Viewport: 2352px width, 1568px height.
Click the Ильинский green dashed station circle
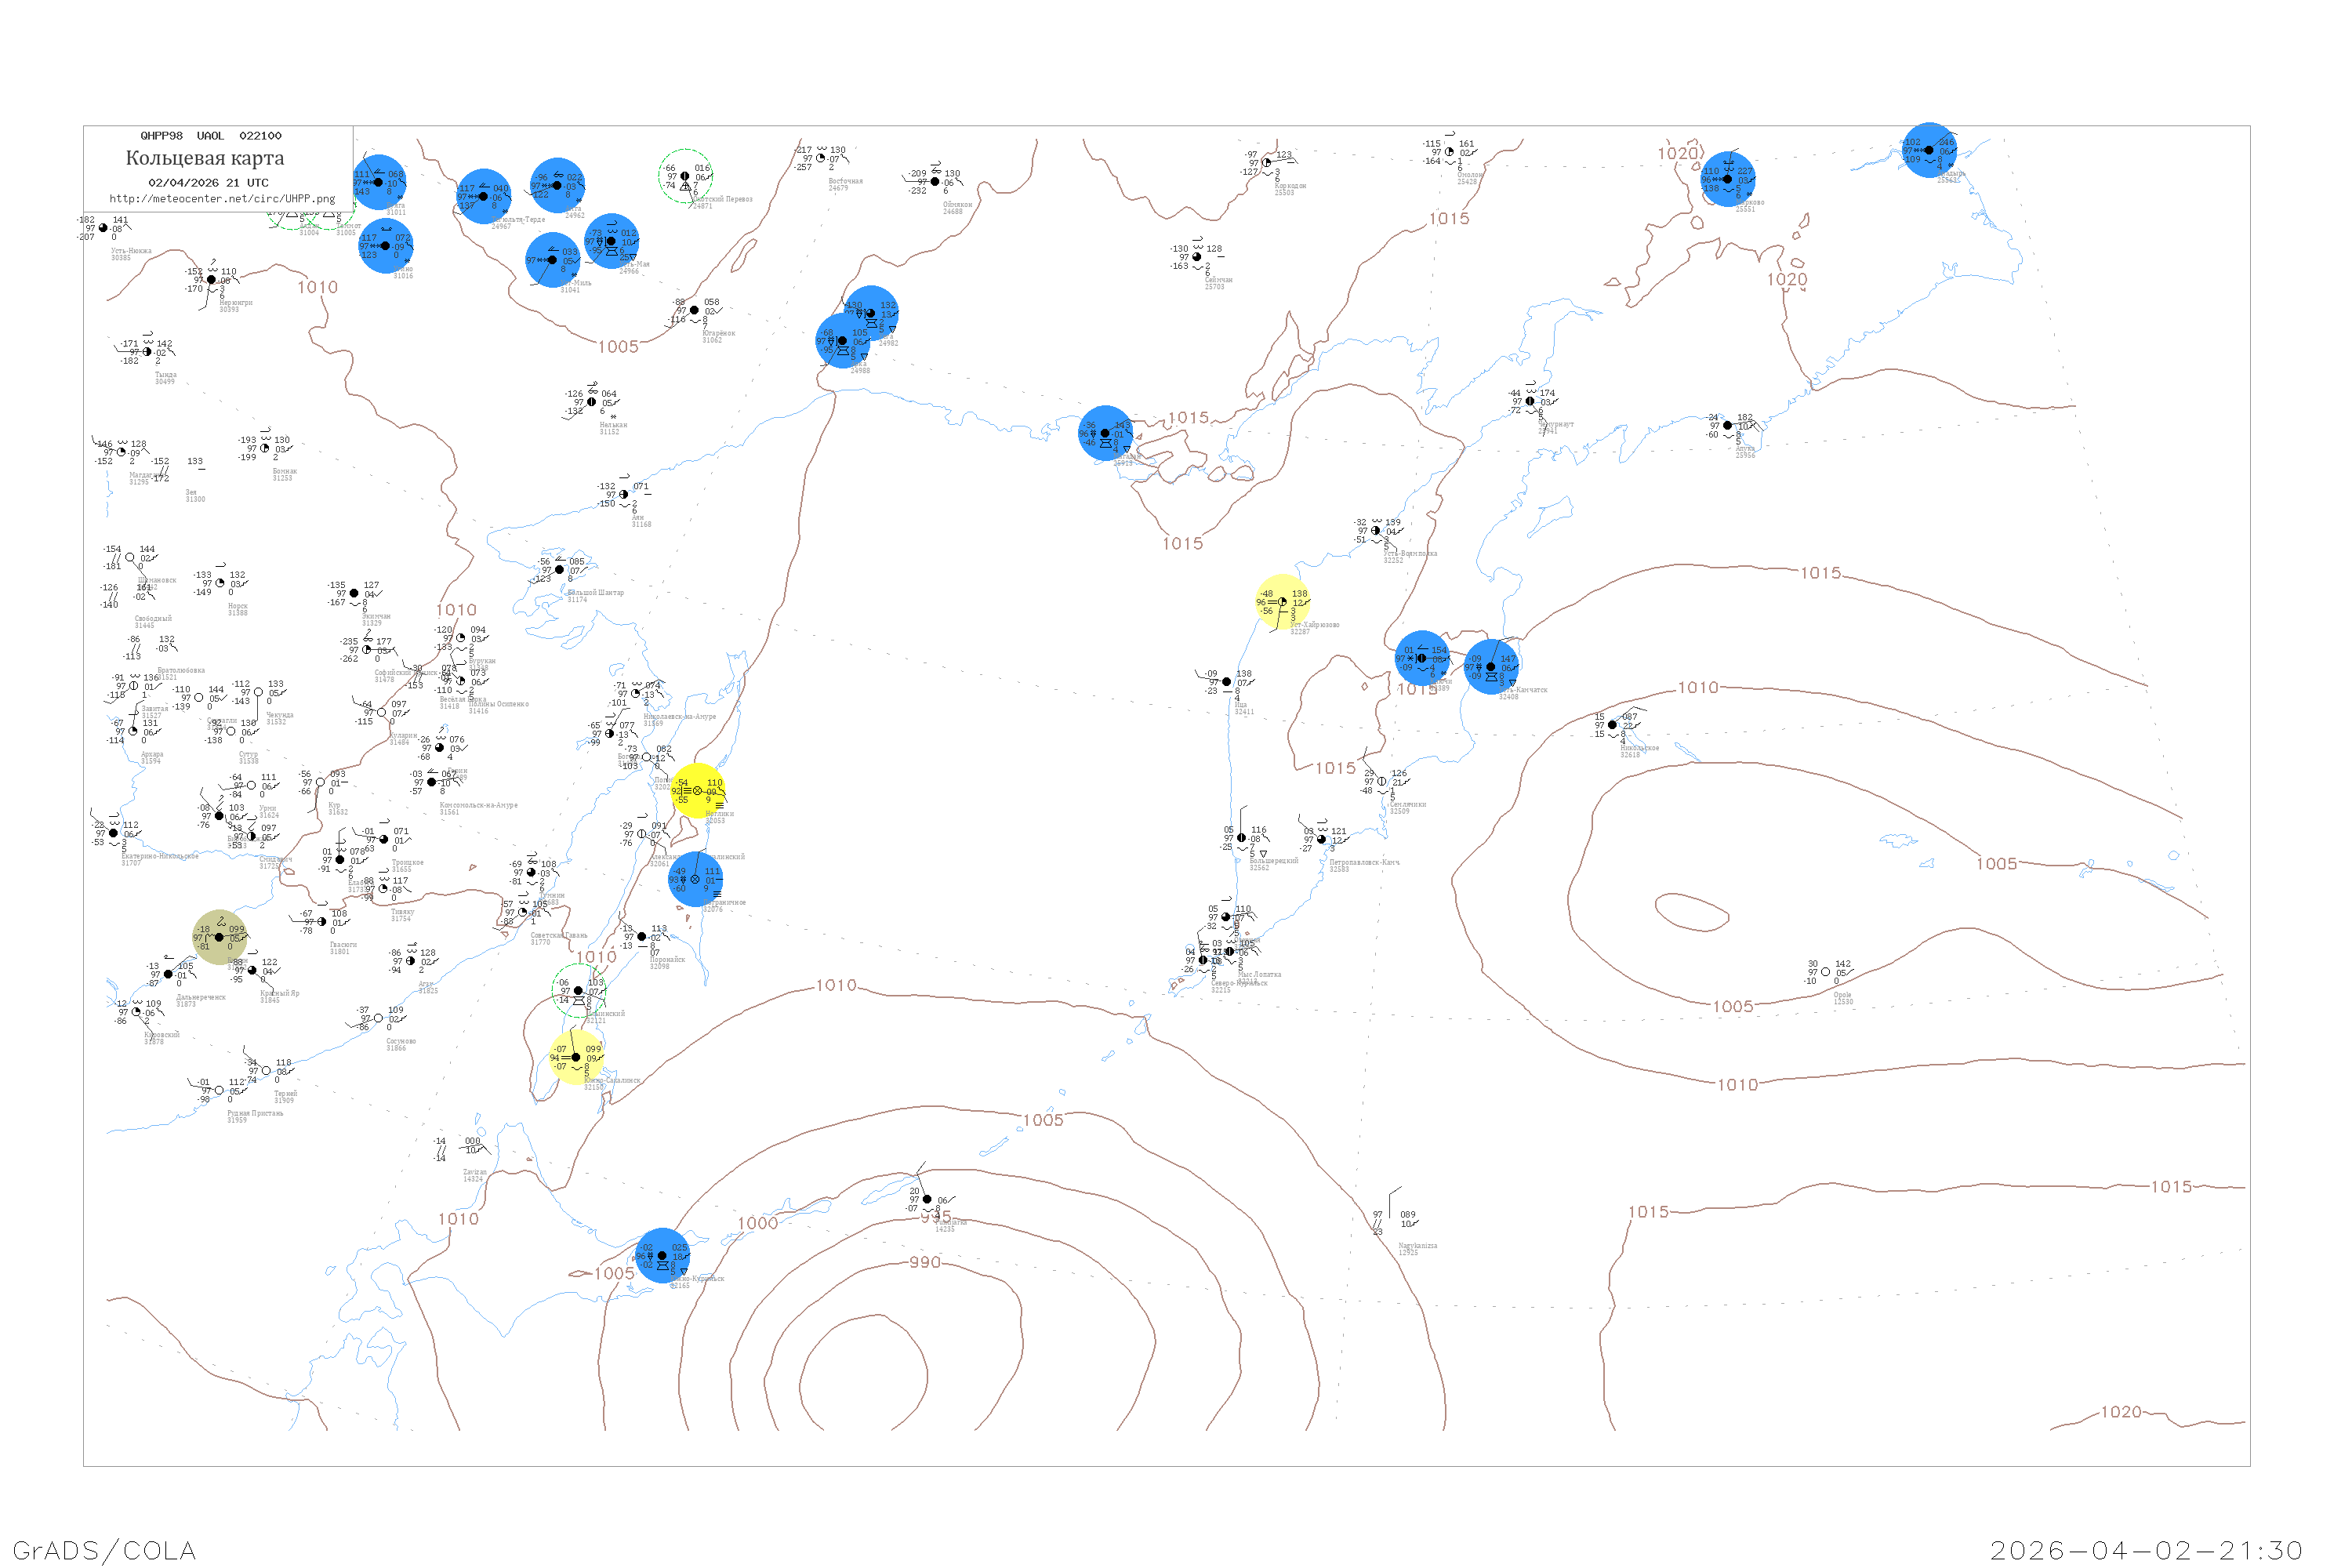click(578, 991)
